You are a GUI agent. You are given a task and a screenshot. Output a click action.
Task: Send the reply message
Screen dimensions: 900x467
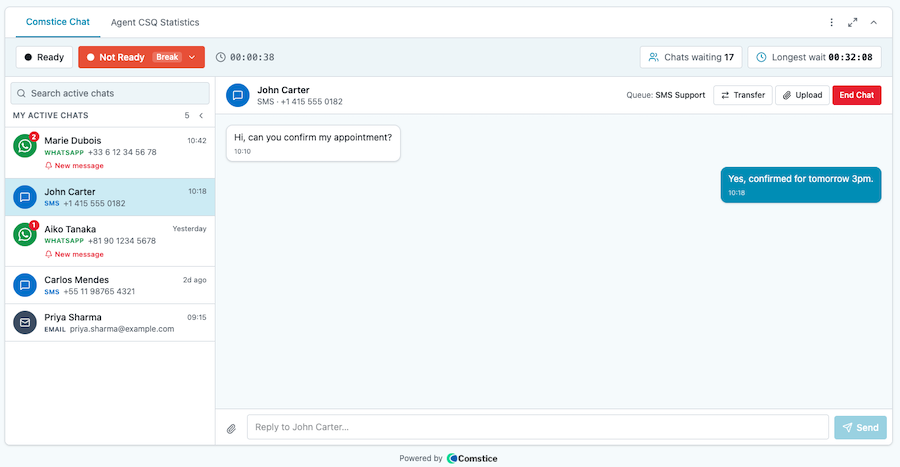tap(860, 427)
